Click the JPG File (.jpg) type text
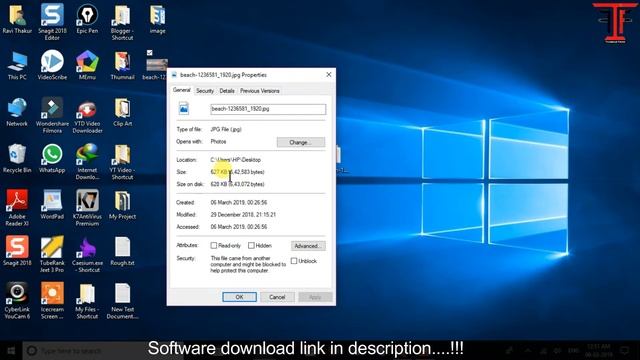This screenshot has height=360, width=640. point(226,129)
